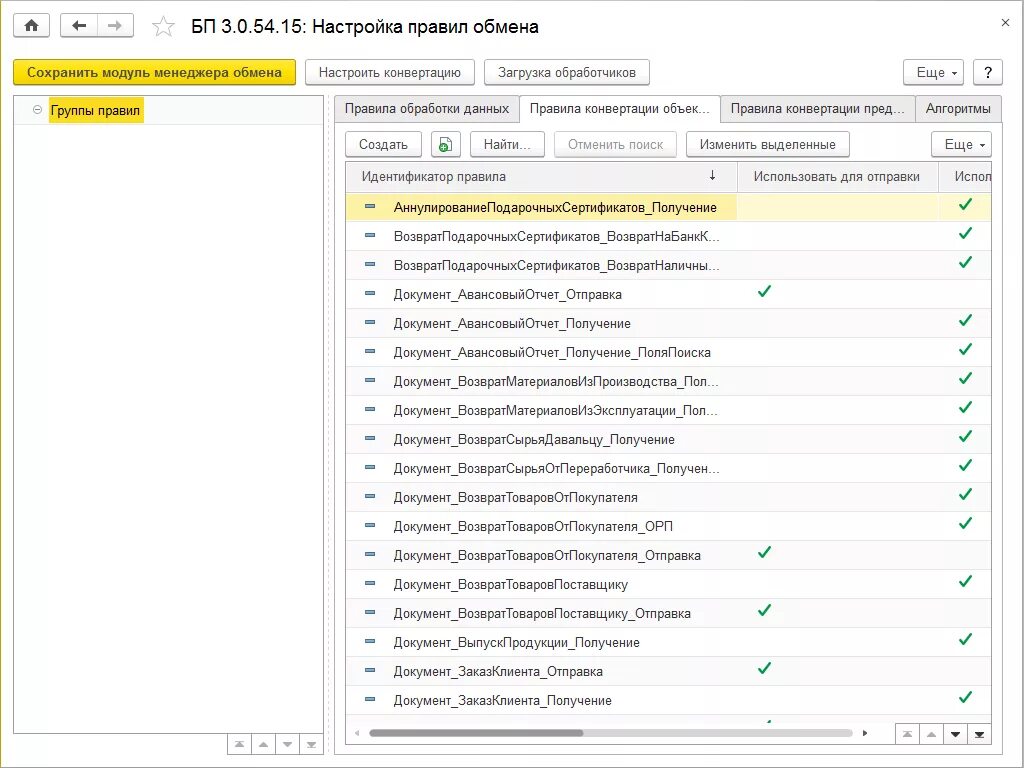The image size is (1024, 768).
Task: Click the Создать button
Action: tap(383, 144)
